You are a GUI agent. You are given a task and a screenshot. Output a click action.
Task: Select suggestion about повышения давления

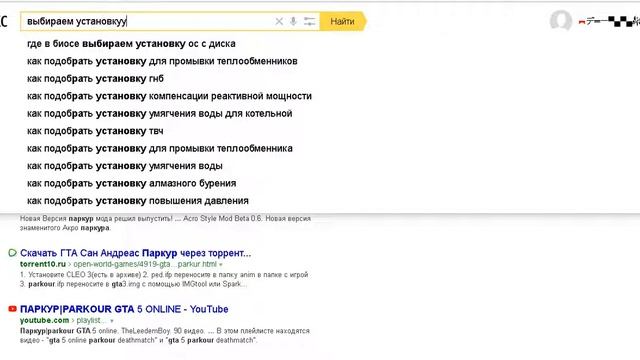pos(138,201)
